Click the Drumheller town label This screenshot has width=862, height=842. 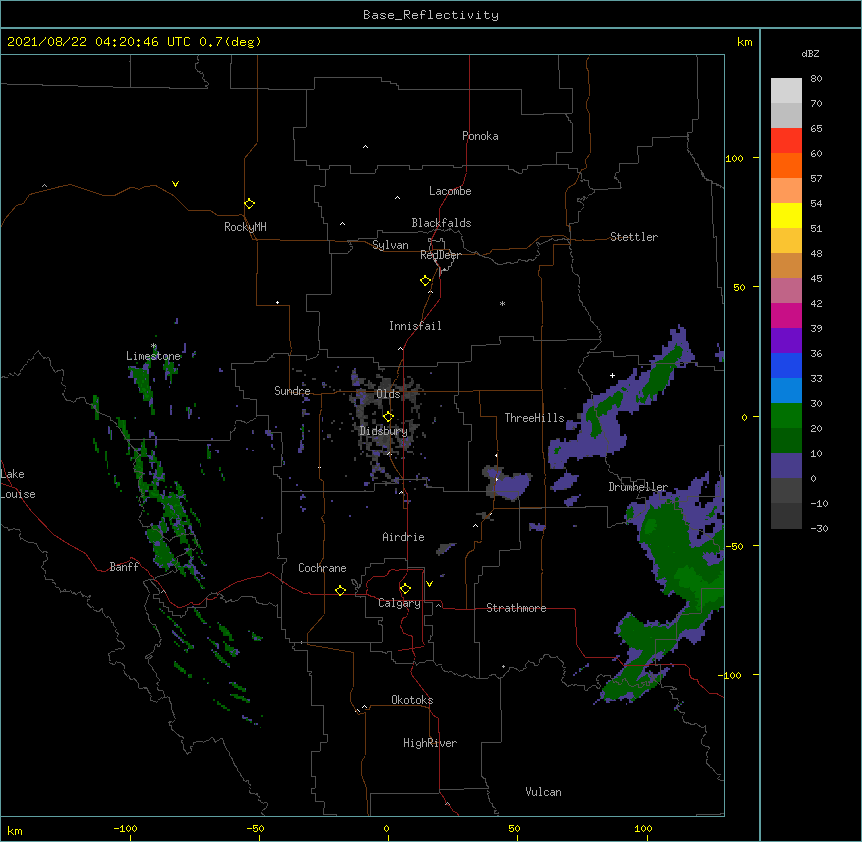click(638, 487)
